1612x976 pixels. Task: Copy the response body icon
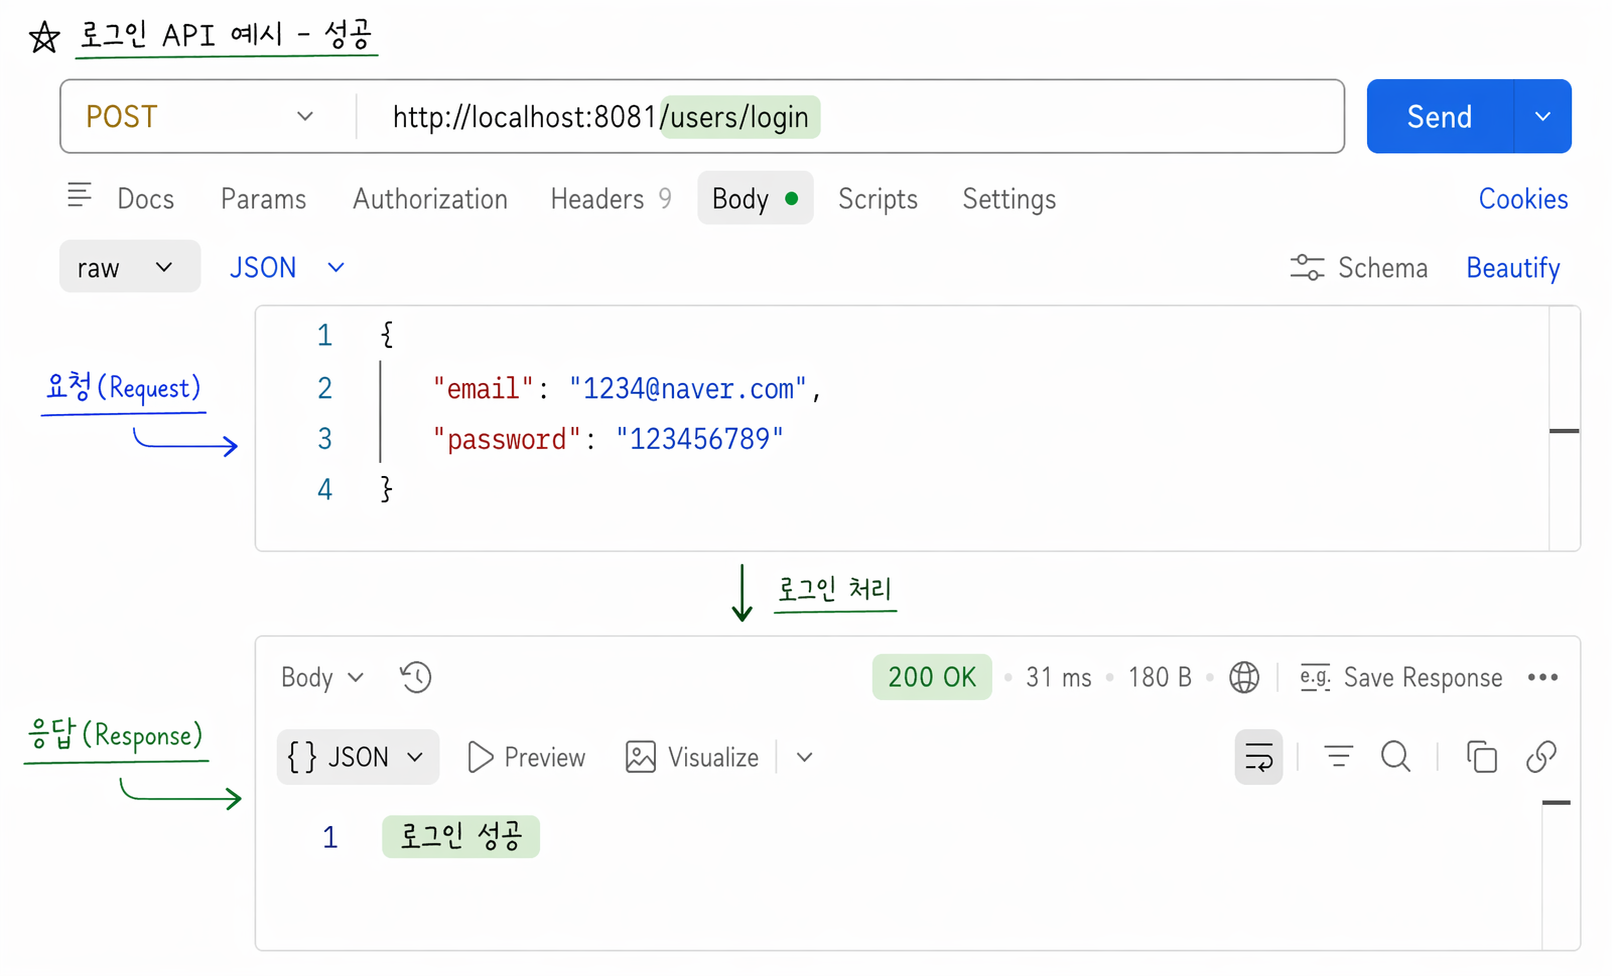tap(1482, 757)
